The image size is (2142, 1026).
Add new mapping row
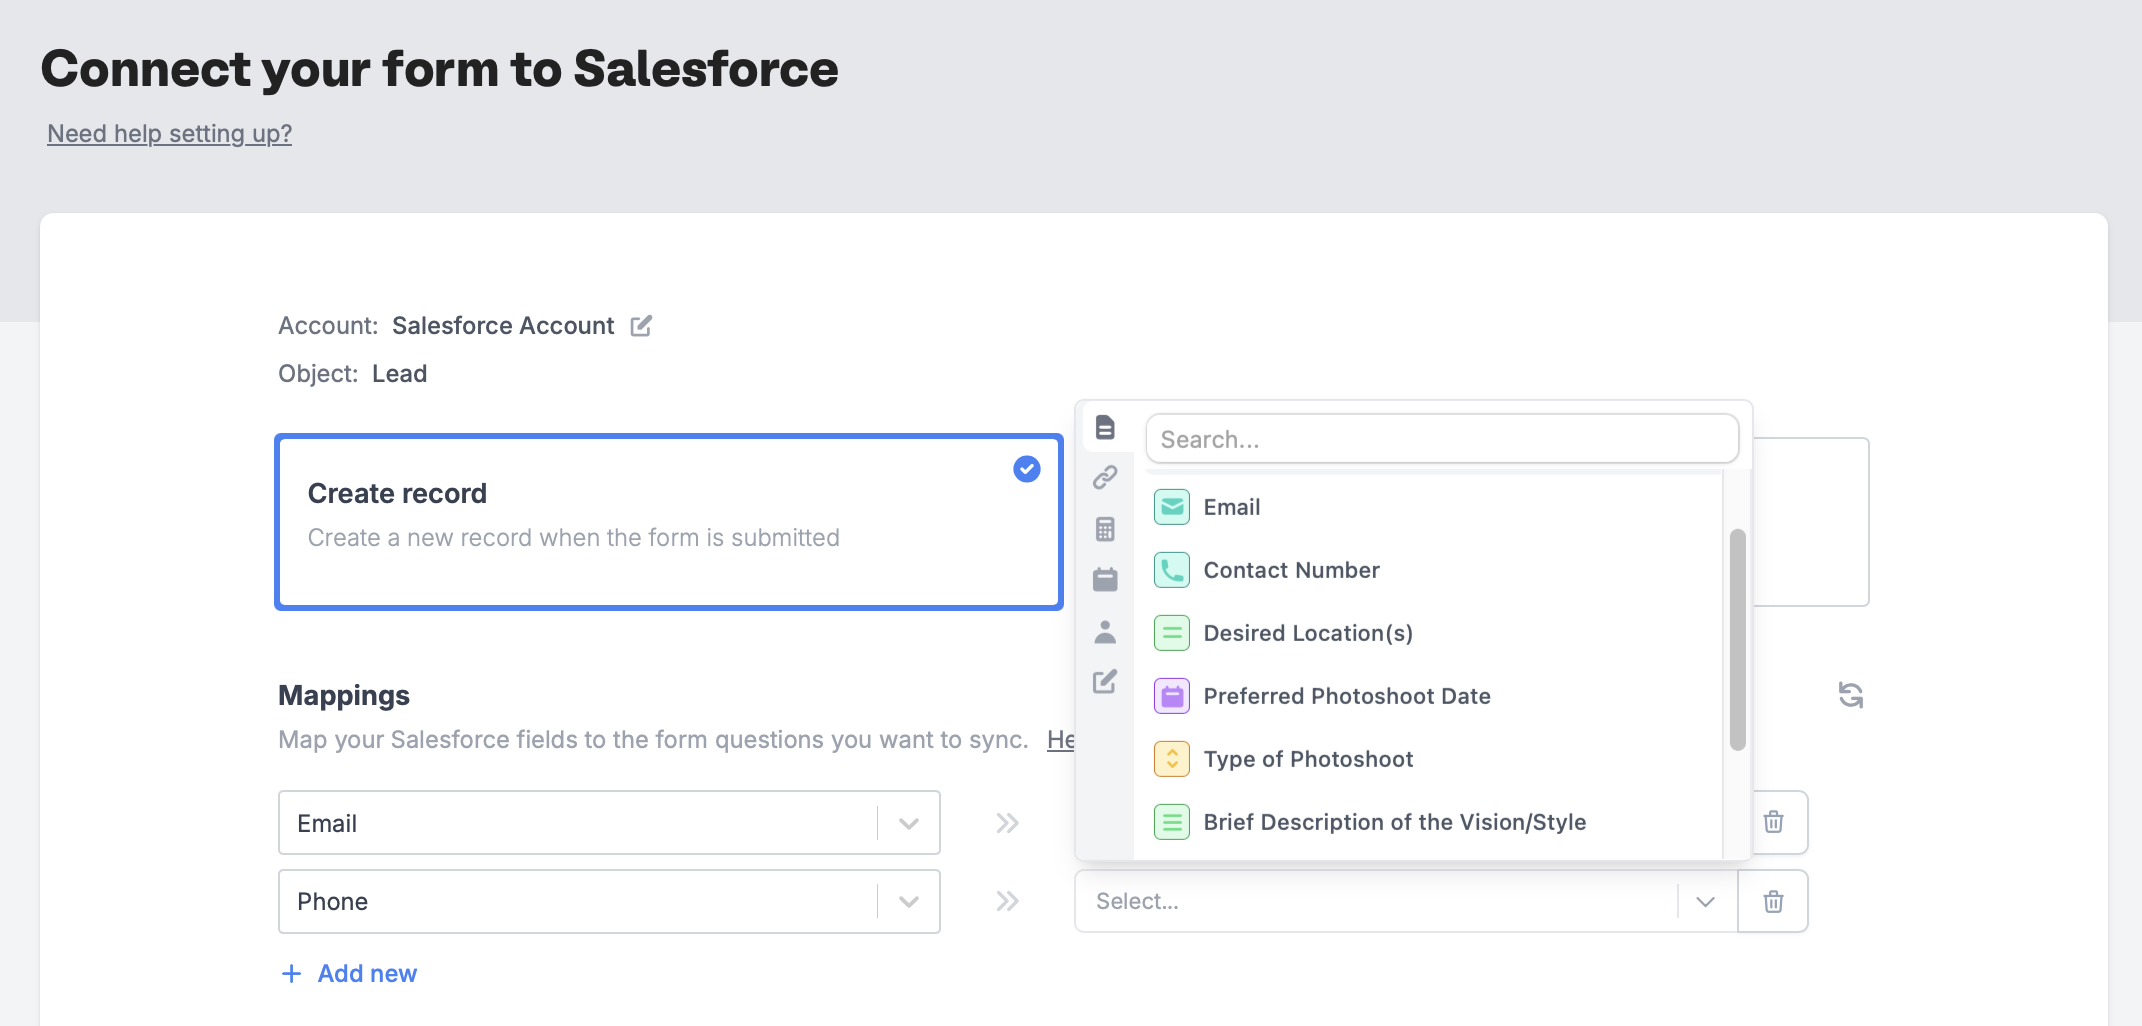coord(350,974)
